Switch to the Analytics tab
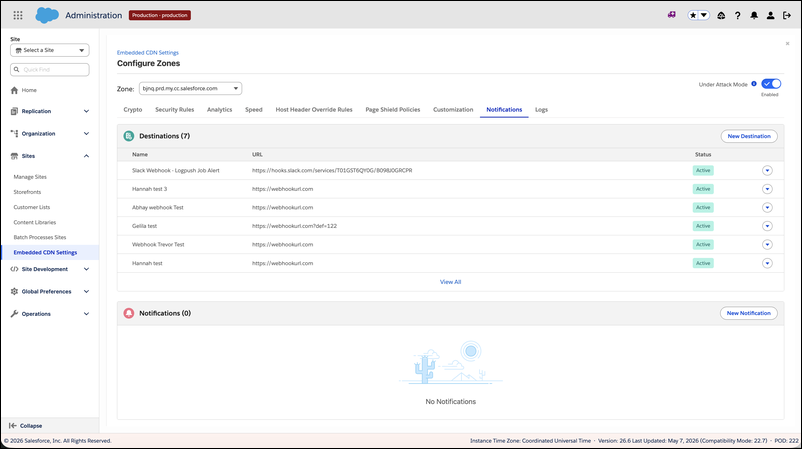Viewport: 802px width, 449px height. (219, 109)
